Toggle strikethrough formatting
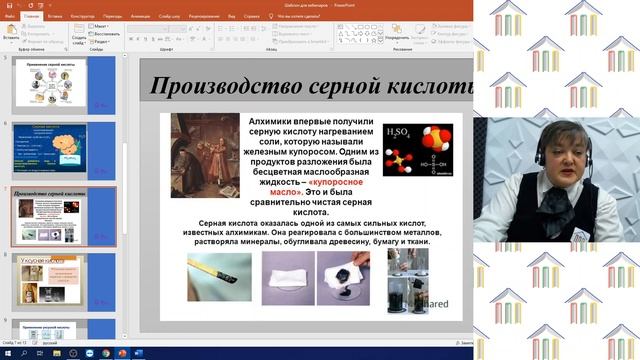This screenshot has width=640, height=360. (160, 39)
